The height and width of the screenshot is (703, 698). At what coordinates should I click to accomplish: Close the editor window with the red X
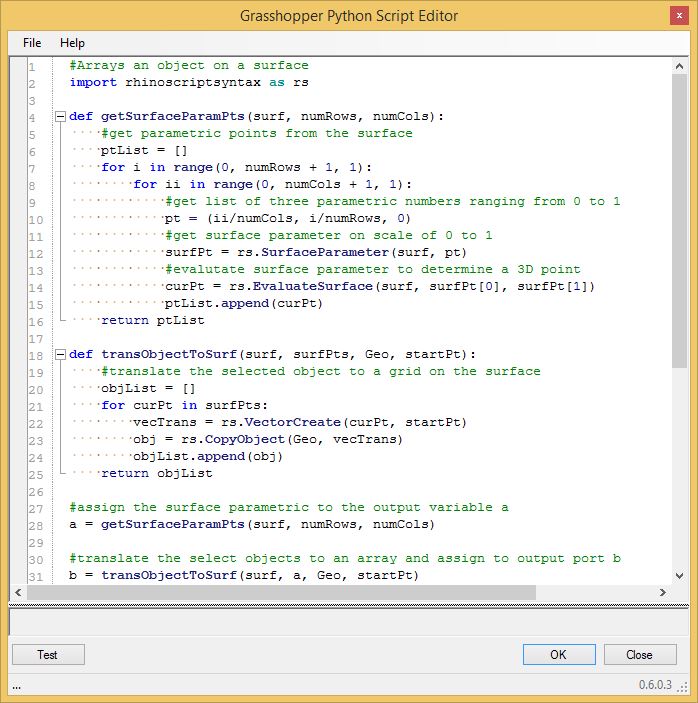679,16
